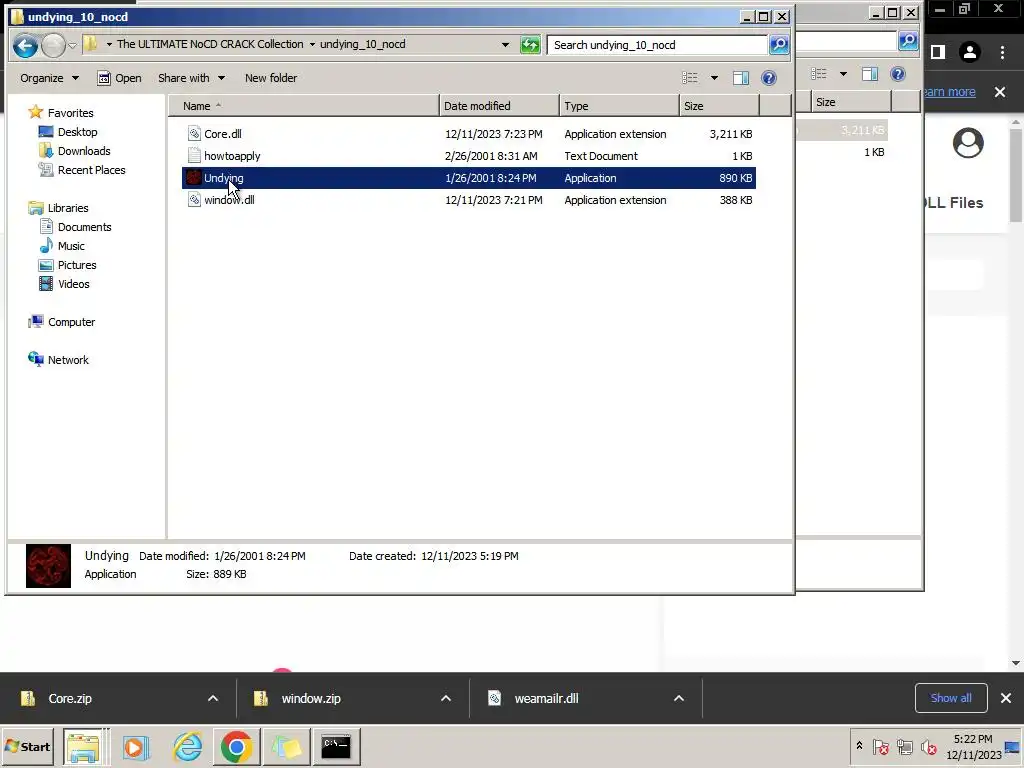Open recent locations dropdown beside Forward arrow
Screen dimensions: 1024x768
coord(72,45)
